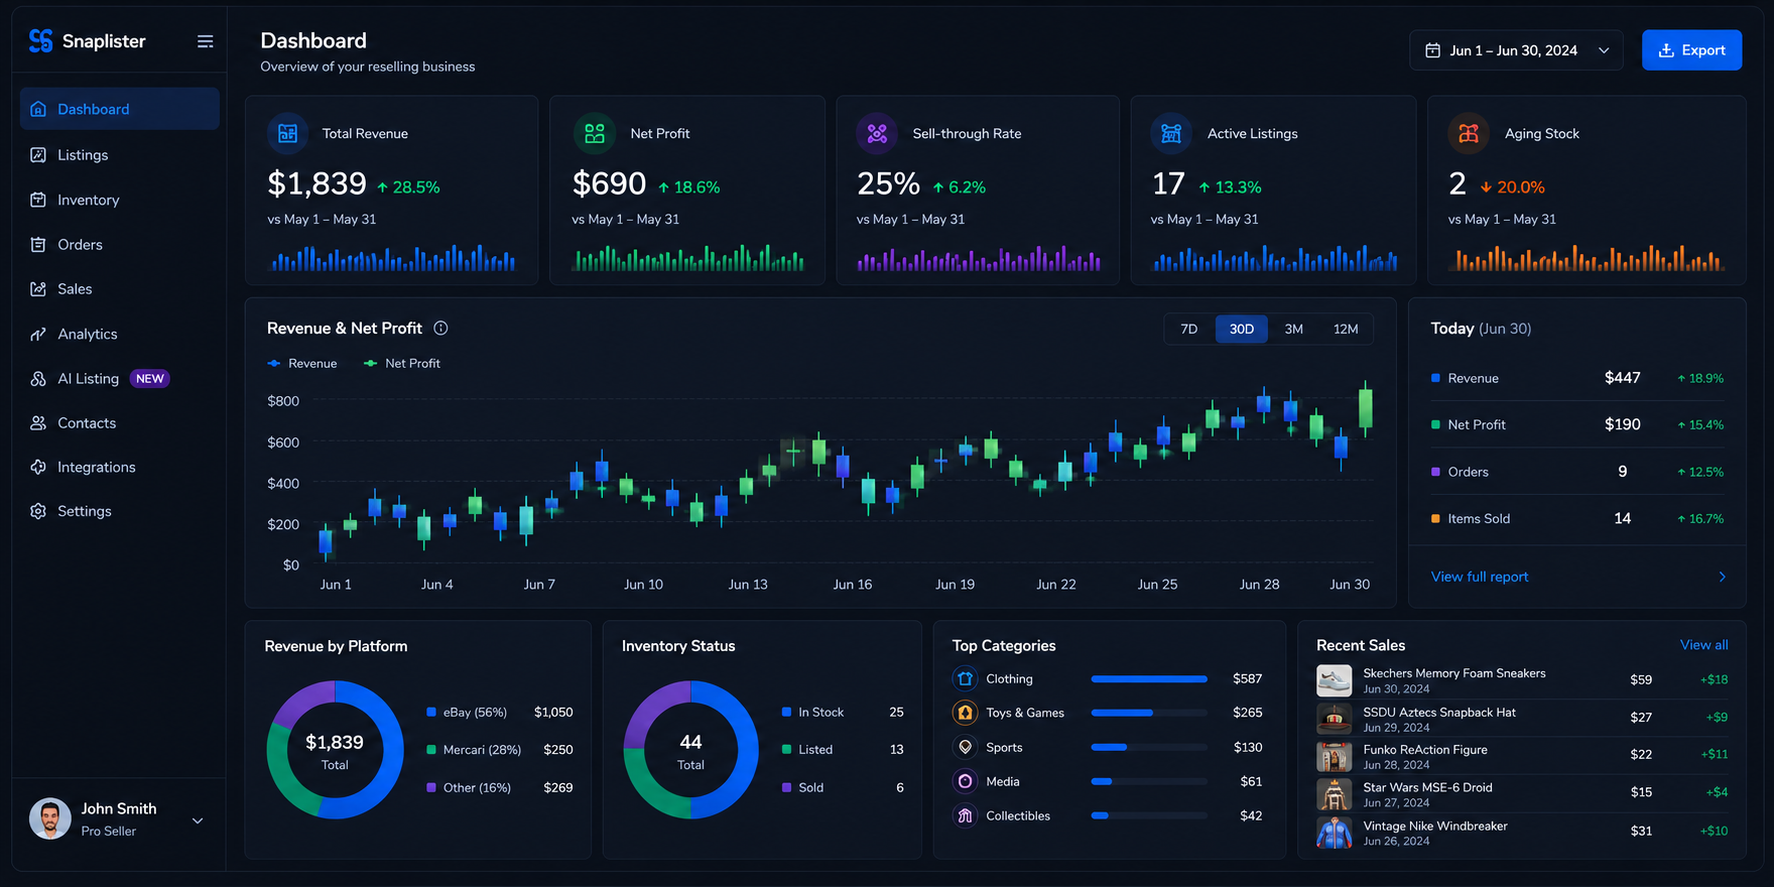Screen dimensions: 1774x887
Task: Click the Export button
Action: click(x=1692, y=50)
